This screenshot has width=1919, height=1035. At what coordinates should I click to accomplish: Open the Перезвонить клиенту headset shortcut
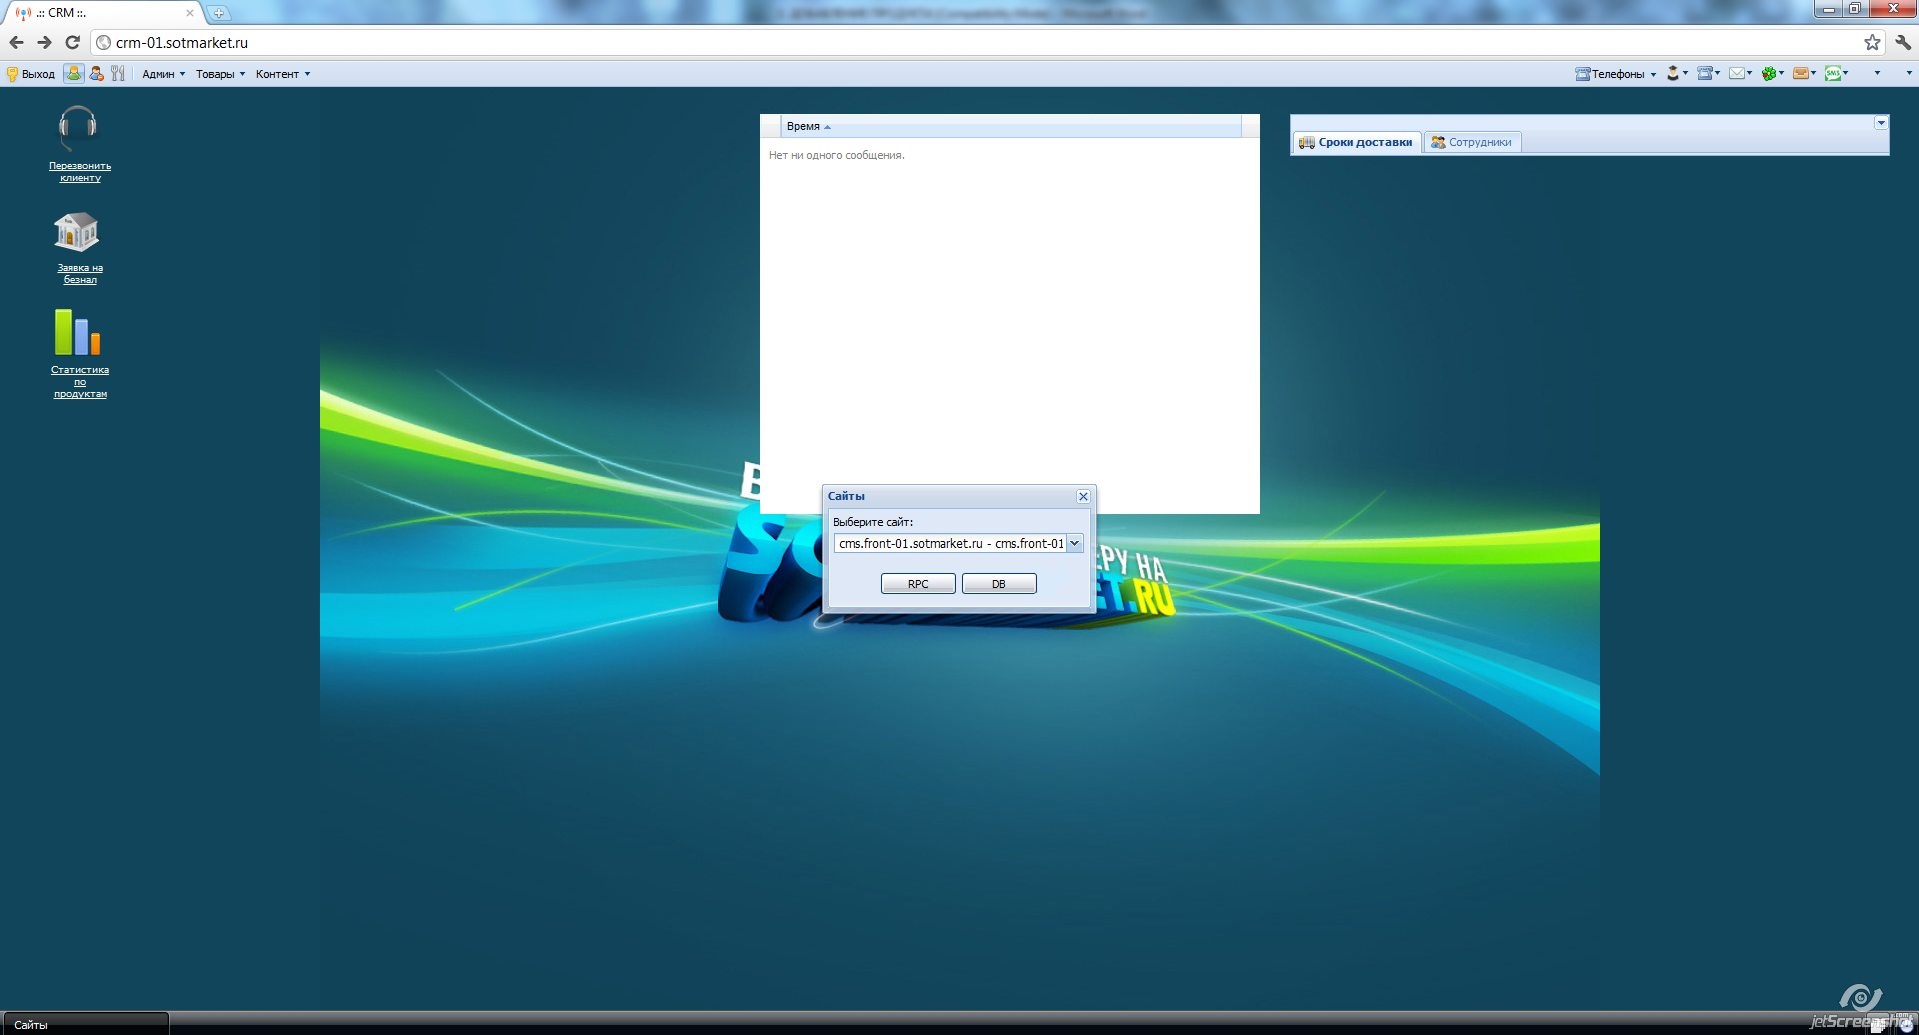(77, 129)
